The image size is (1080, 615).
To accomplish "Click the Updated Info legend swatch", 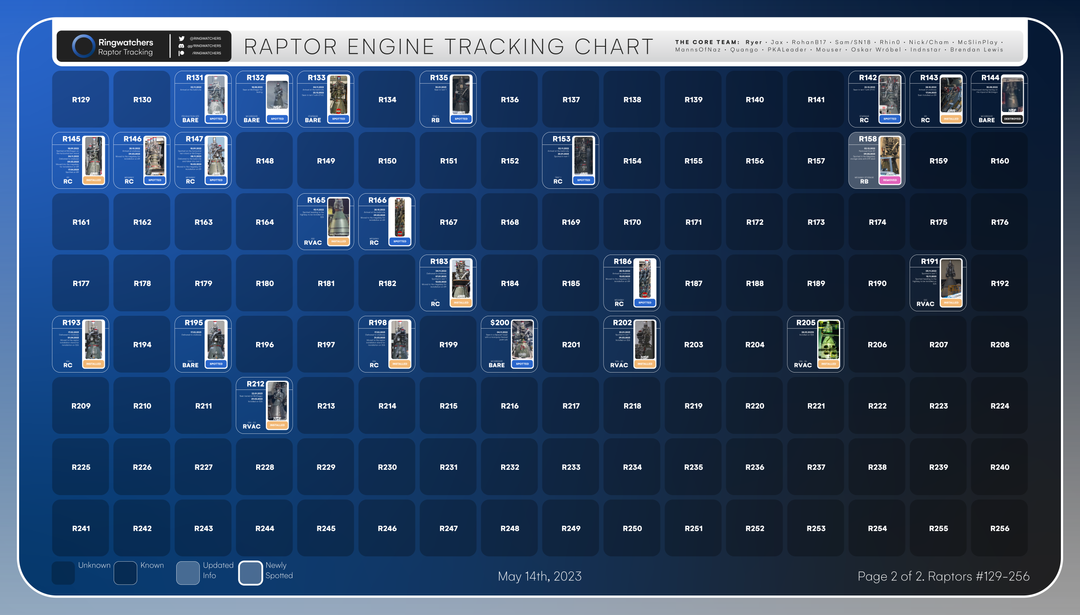I will click(x=187, y=572).
